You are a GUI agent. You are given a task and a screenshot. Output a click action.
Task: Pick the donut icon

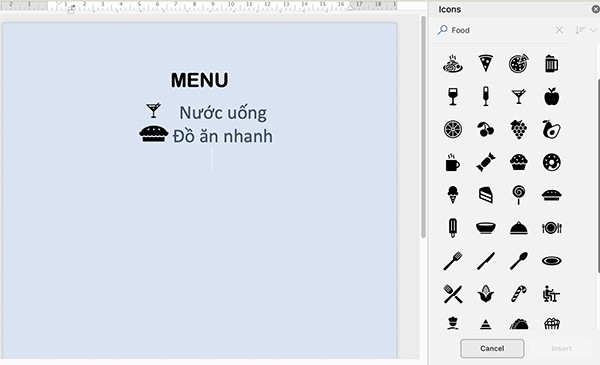[551, 162]
